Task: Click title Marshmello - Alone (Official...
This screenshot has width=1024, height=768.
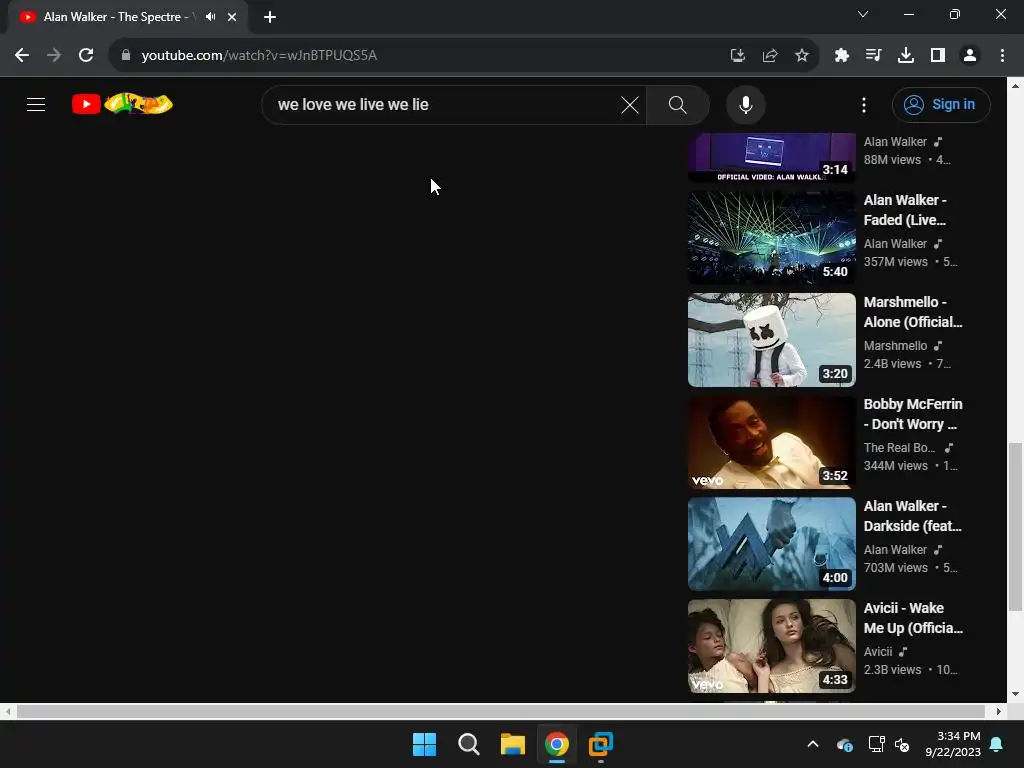Action: [913, 312]
